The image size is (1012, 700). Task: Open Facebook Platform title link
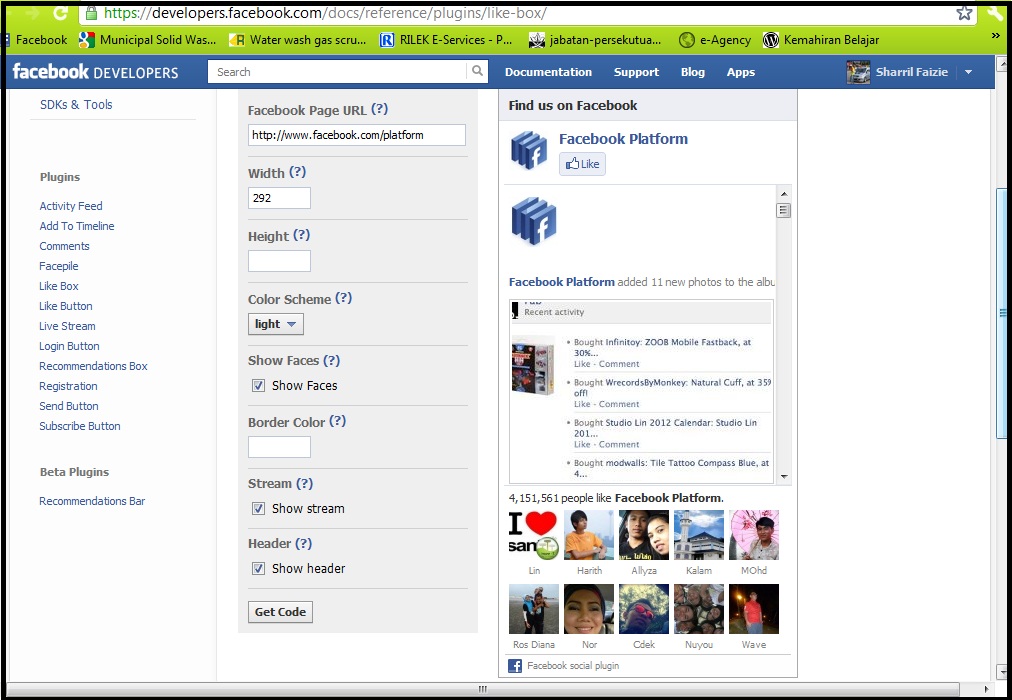coord(623,139)
